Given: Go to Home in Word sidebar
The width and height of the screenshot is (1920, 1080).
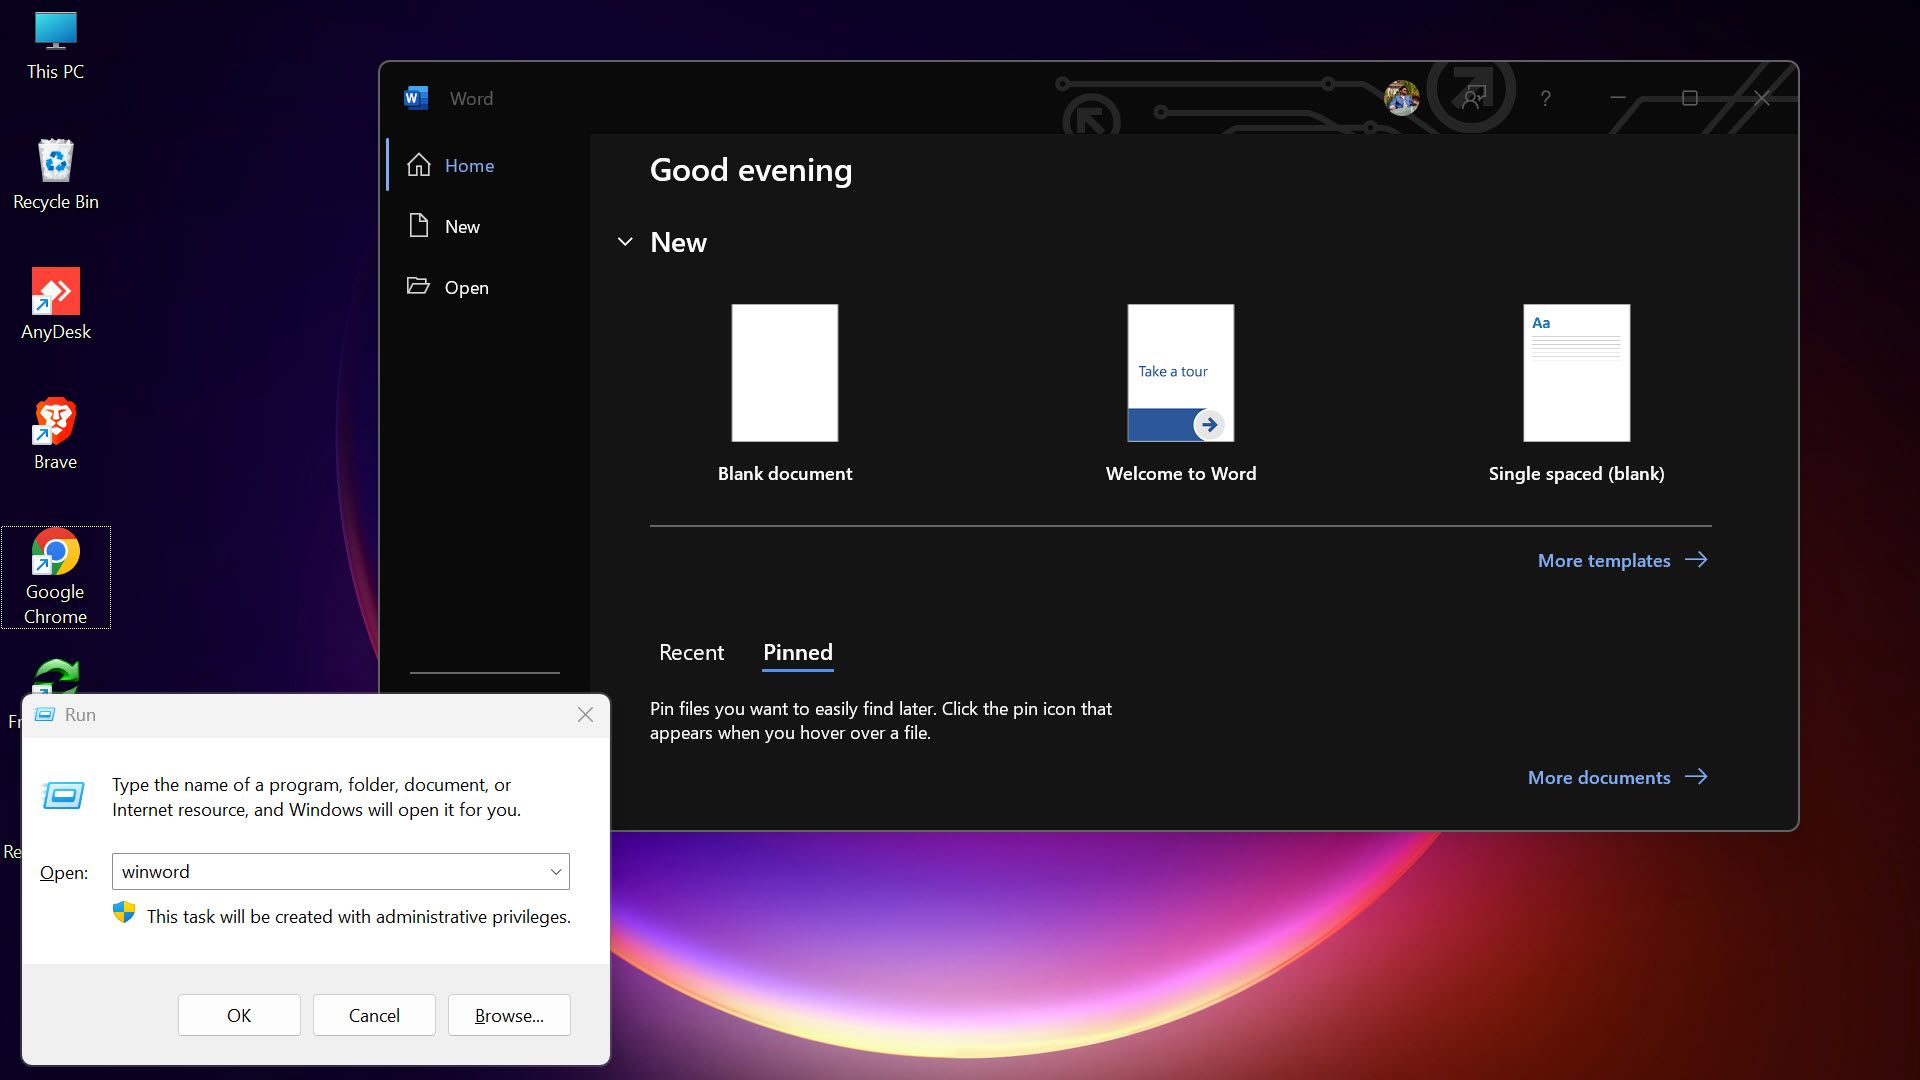Looking at the screenshot, I should [x=487, y=165].
